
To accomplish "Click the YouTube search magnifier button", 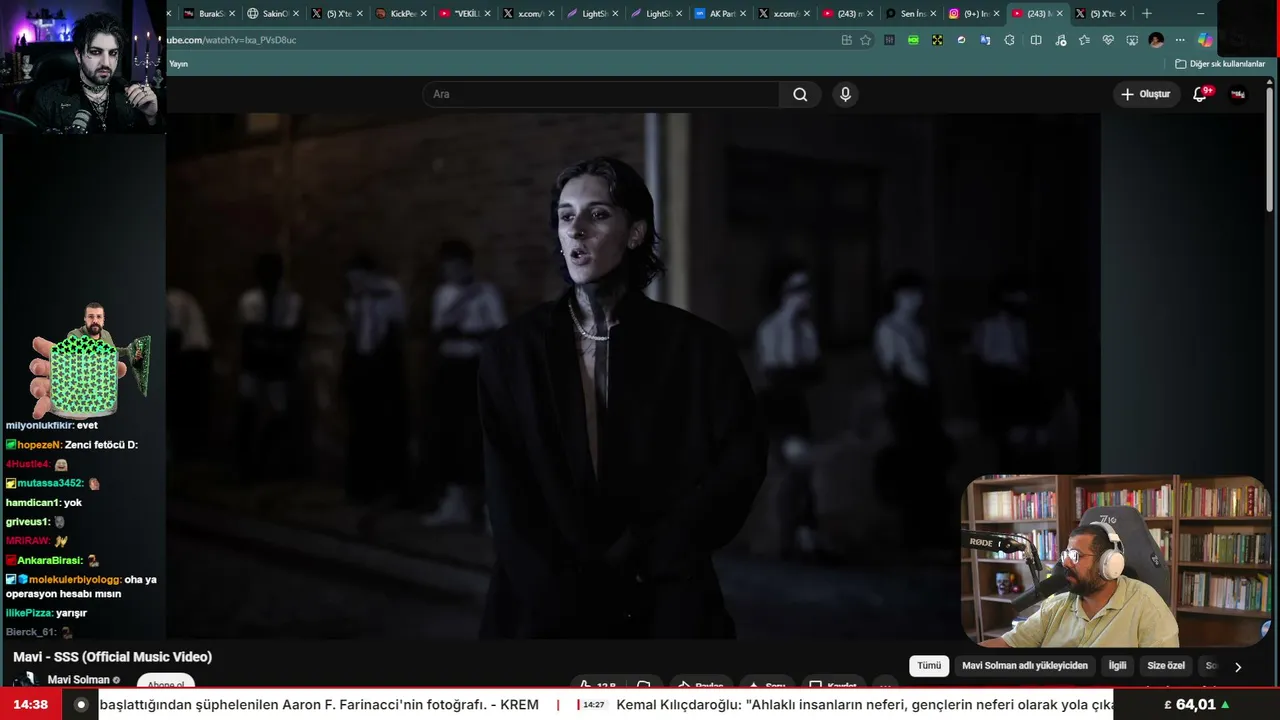I will [800, 94].
